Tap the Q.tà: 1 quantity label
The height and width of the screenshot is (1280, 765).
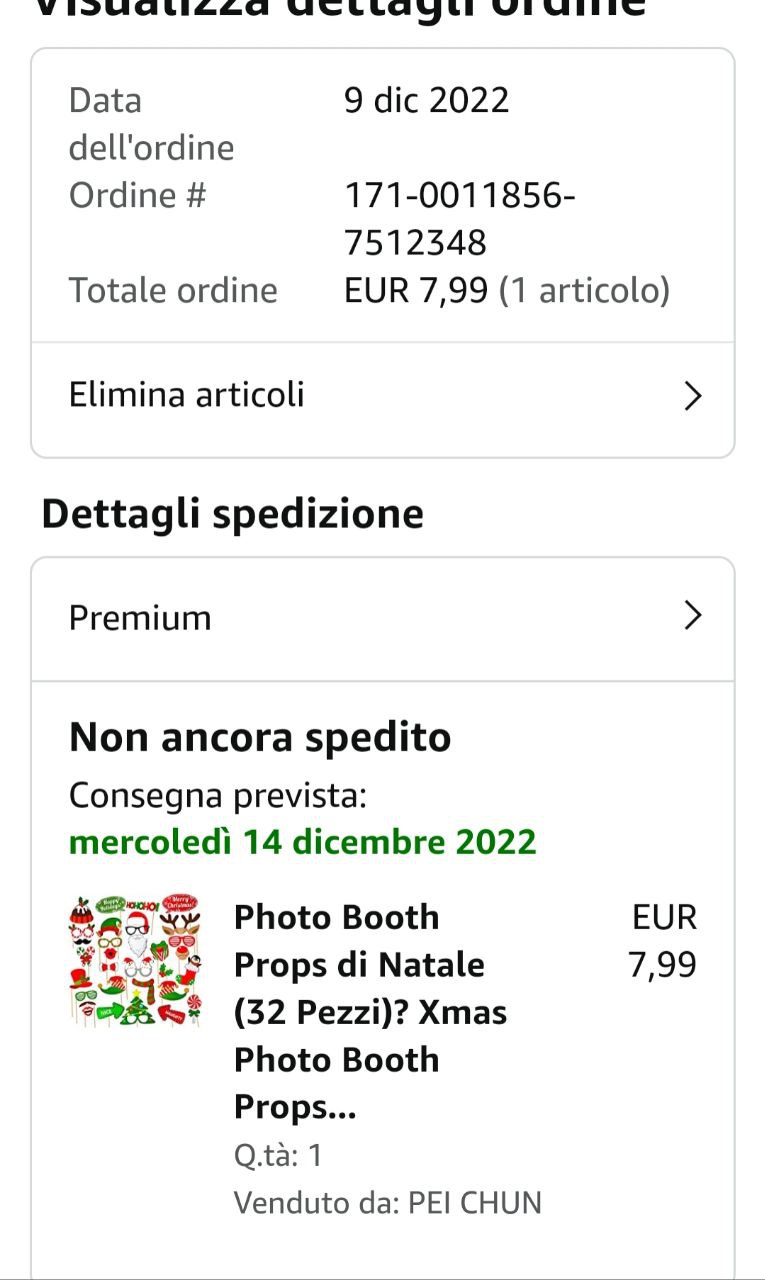(x=278, y=1156)
